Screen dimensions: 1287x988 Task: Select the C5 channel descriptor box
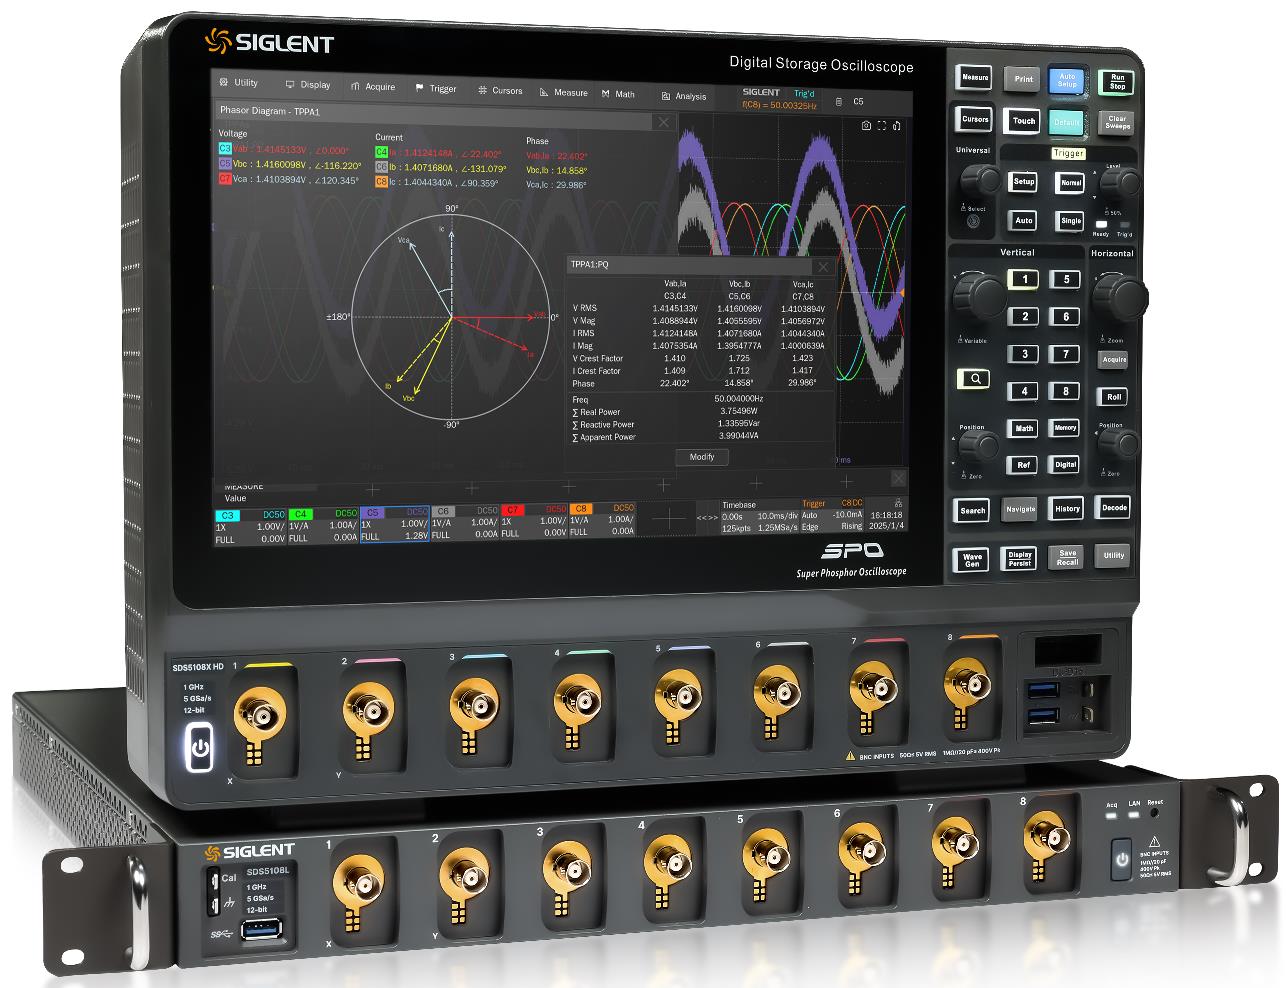click(394, 523)
